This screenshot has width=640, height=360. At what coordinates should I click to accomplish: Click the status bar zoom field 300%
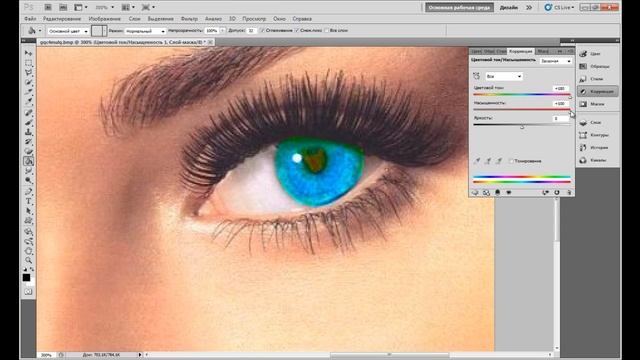pyautogui.click(x=46, y=355)
